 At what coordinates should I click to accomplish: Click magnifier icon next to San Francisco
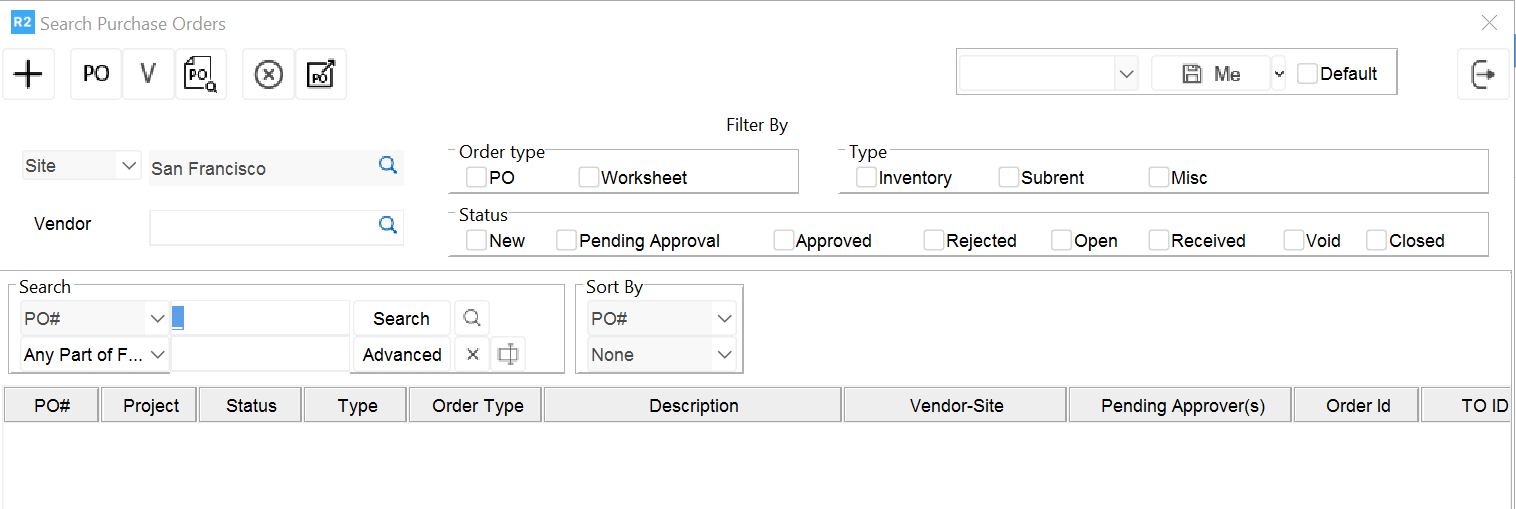tap(388, 165)
